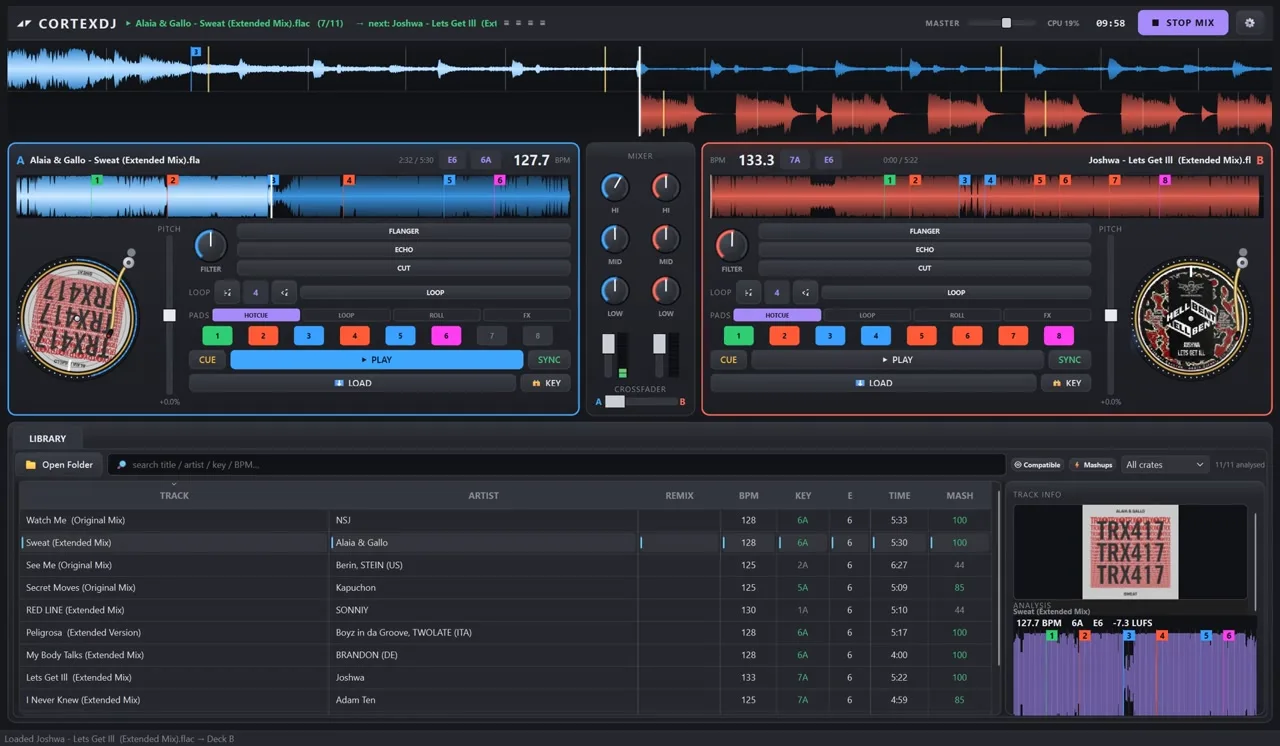Halve the loop length on Deck A
Viewport: 1280px width, 746px height.
tap(228, 293)
